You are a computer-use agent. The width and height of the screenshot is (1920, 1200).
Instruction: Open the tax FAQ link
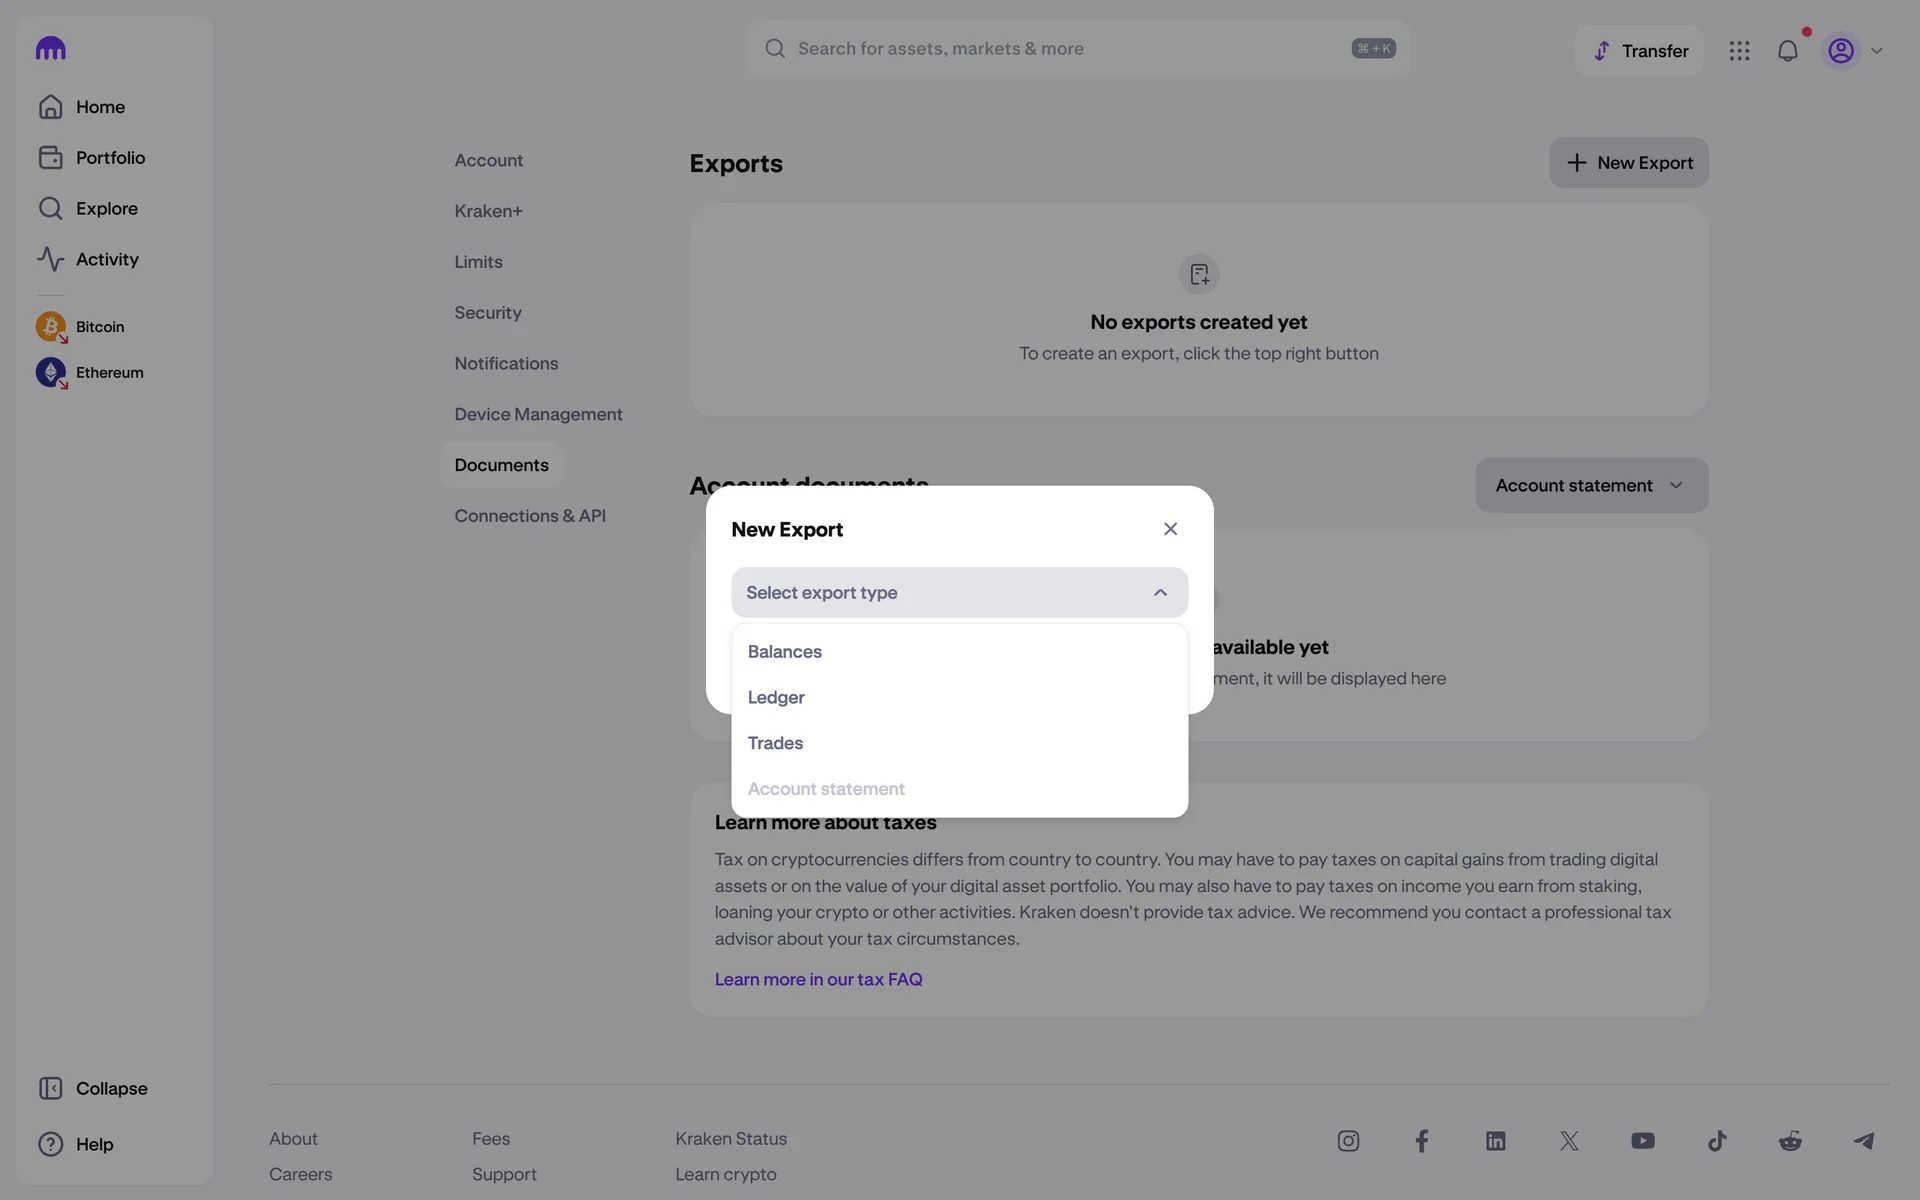818,980
